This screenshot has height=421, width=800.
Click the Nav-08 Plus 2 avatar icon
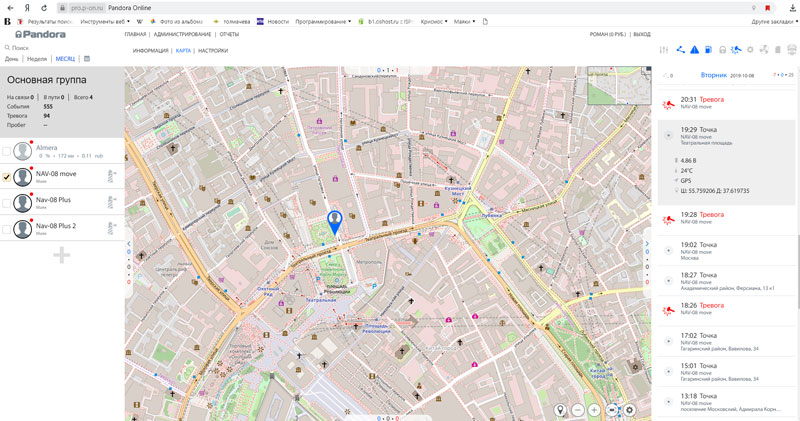pyautogui.click(x=22, y=229)
